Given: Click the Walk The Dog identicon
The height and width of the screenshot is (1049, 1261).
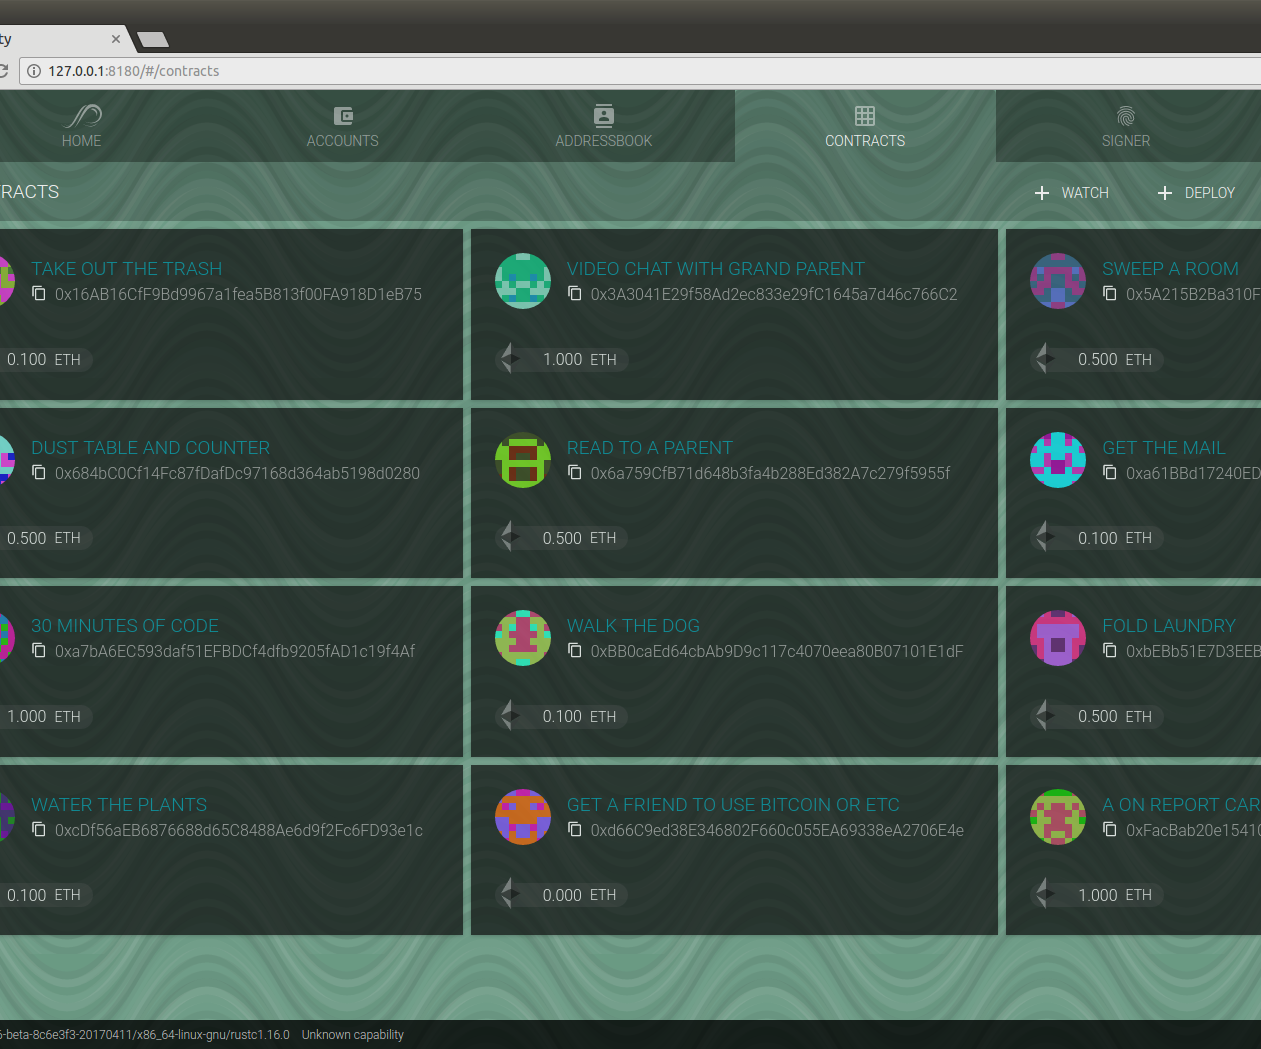Looking at the screenshot, I should (x=523, y=638).
